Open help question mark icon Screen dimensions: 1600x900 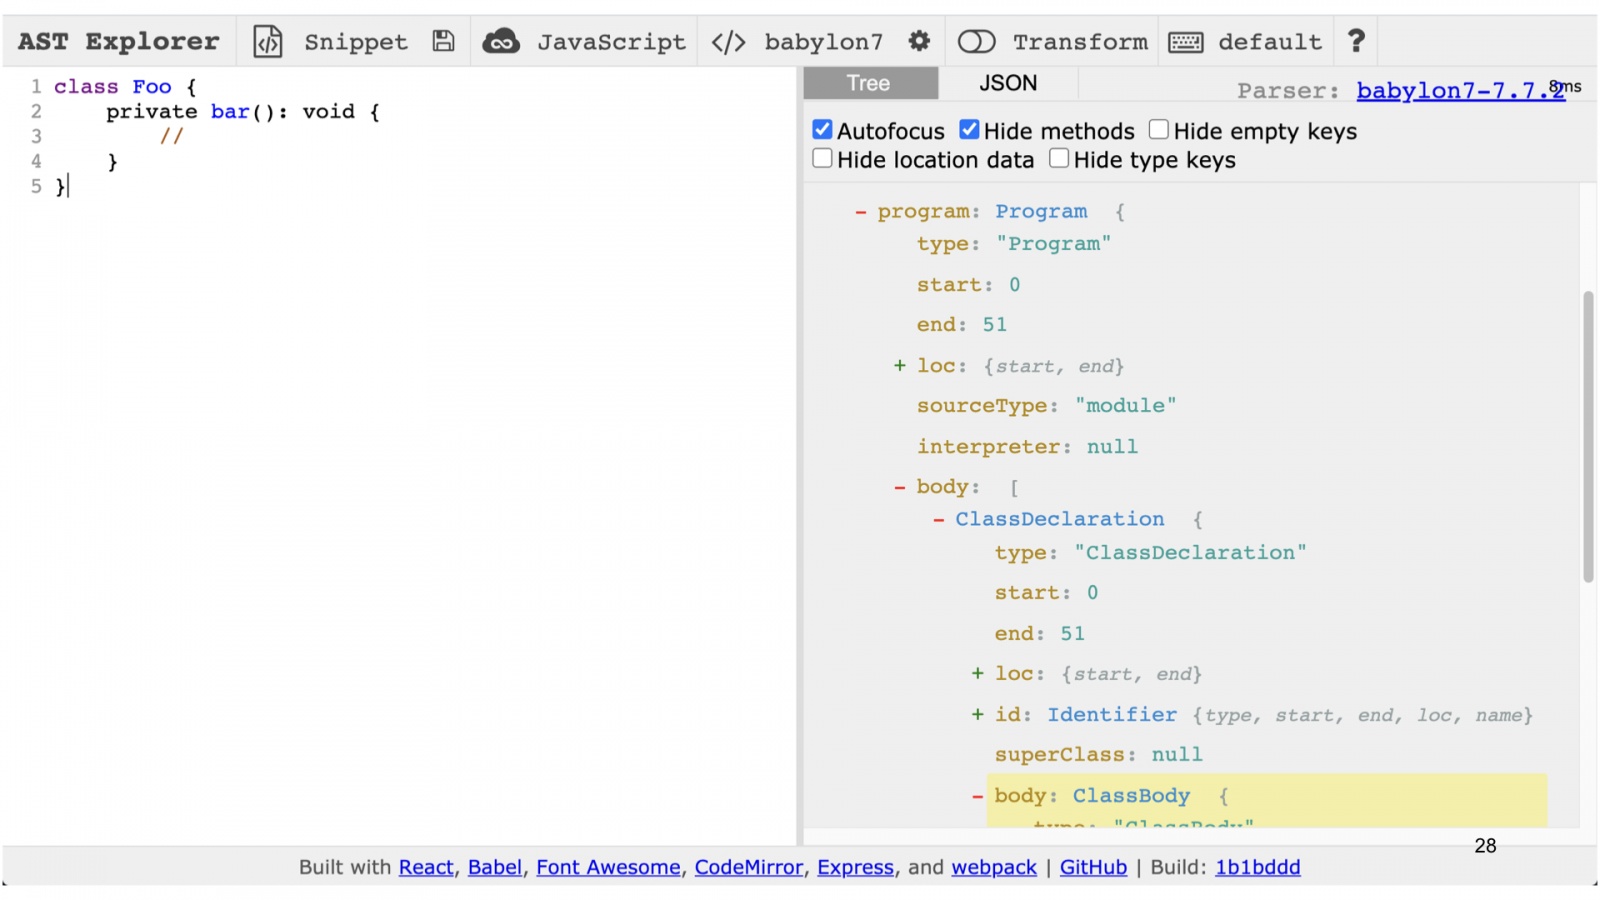[x=1356, y=41]
